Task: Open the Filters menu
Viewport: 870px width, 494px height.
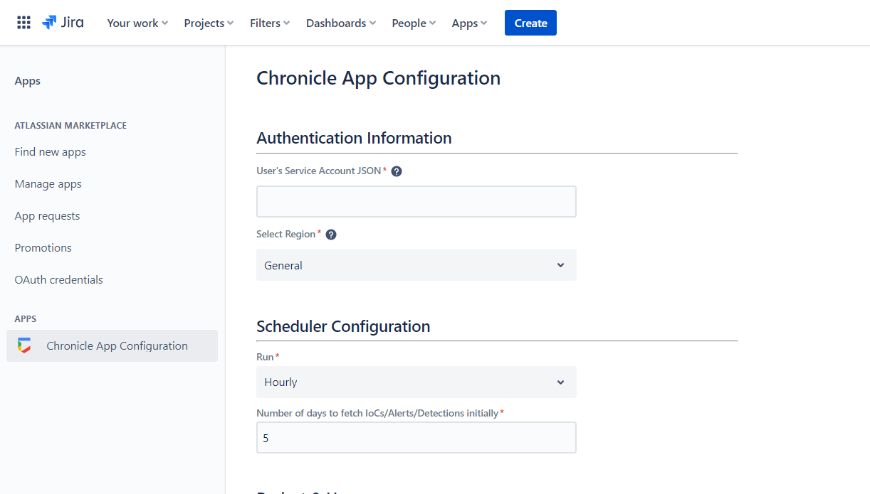Action: pyautogui.click(x=270, y=23)
